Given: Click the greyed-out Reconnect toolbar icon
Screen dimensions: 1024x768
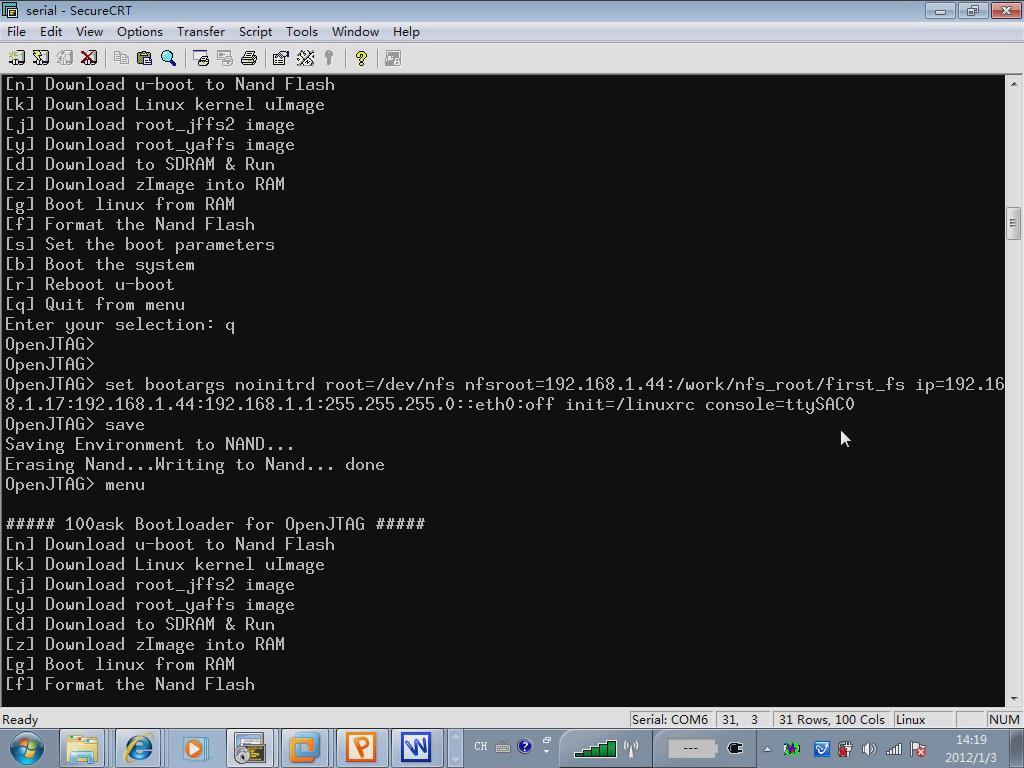Looking at the screenshot, I should click(65, 59).
